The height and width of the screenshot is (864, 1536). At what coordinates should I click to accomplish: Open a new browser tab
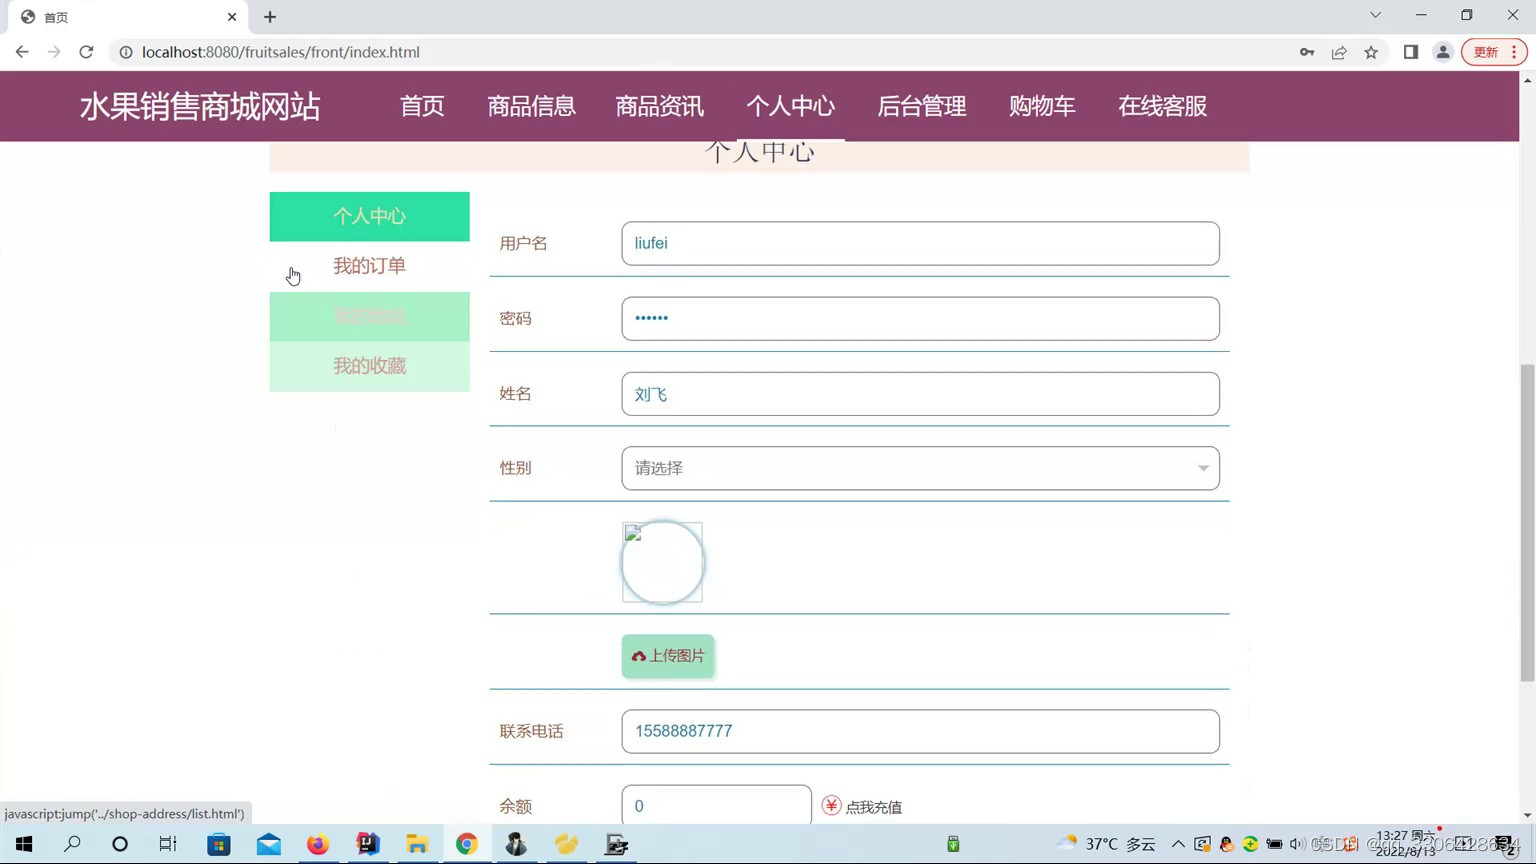pyautogui.click(x=270, y=17)
